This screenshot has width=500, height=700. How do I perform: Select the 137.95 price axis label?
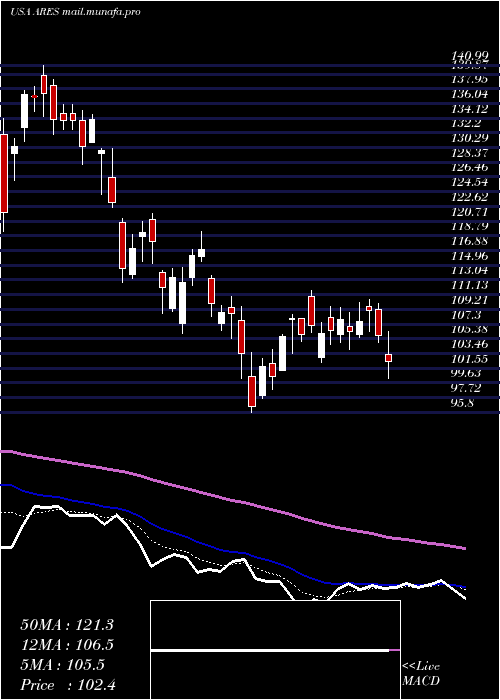coord(470,79)
